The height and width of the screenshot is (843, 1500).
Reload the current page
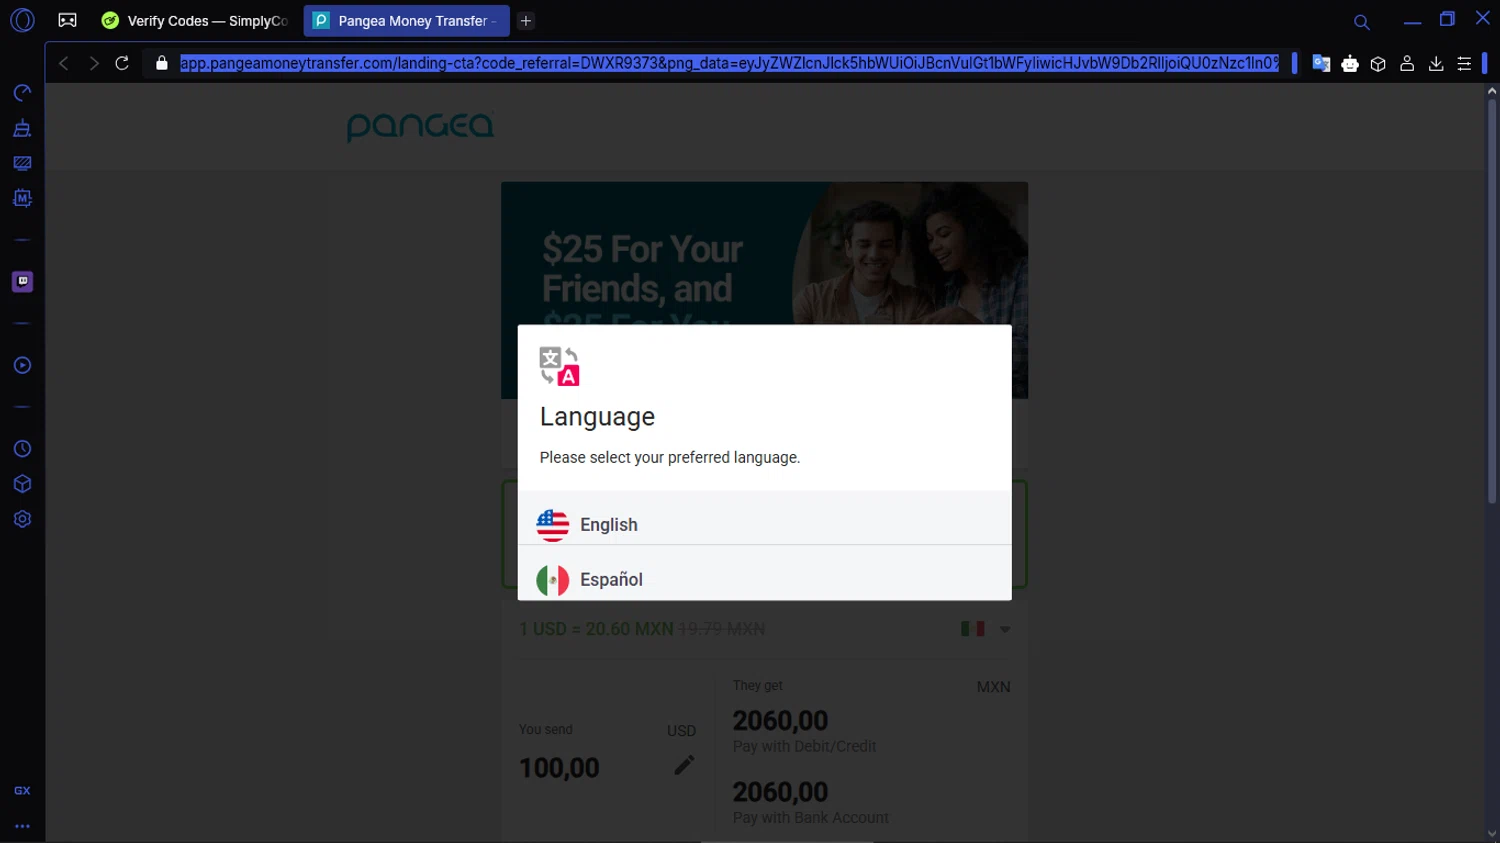coord(122,63)
